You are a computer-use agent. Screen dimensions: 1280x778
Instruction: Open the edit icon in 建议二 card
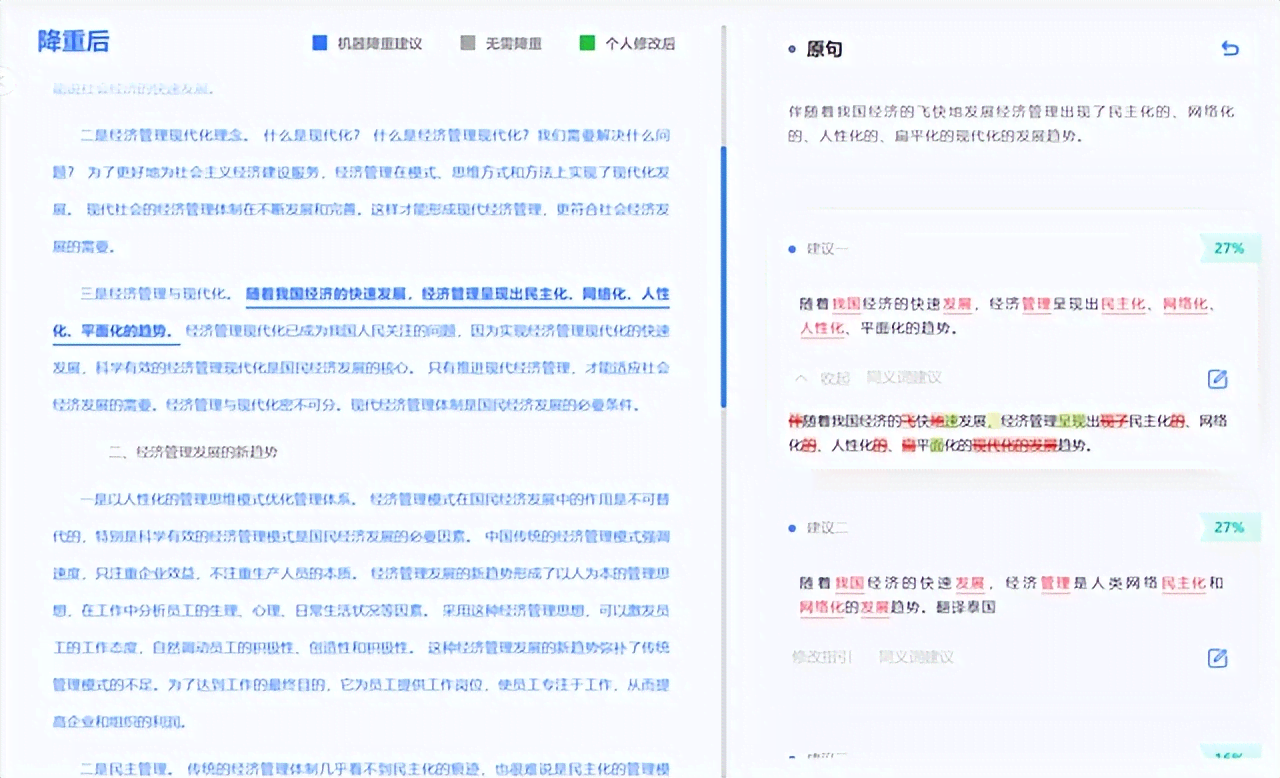(1217, 658)
